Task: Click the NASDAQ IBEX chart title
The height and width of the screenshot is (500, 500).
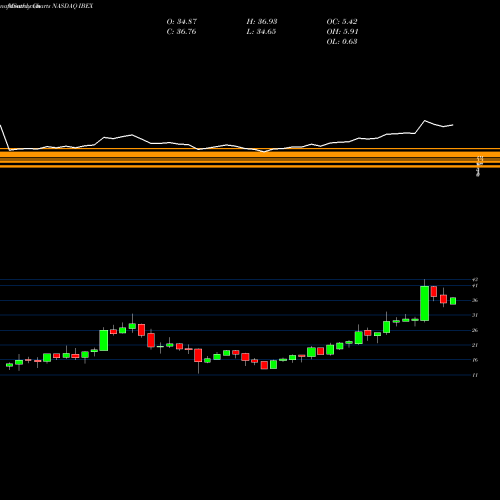Action: (72, 6)
